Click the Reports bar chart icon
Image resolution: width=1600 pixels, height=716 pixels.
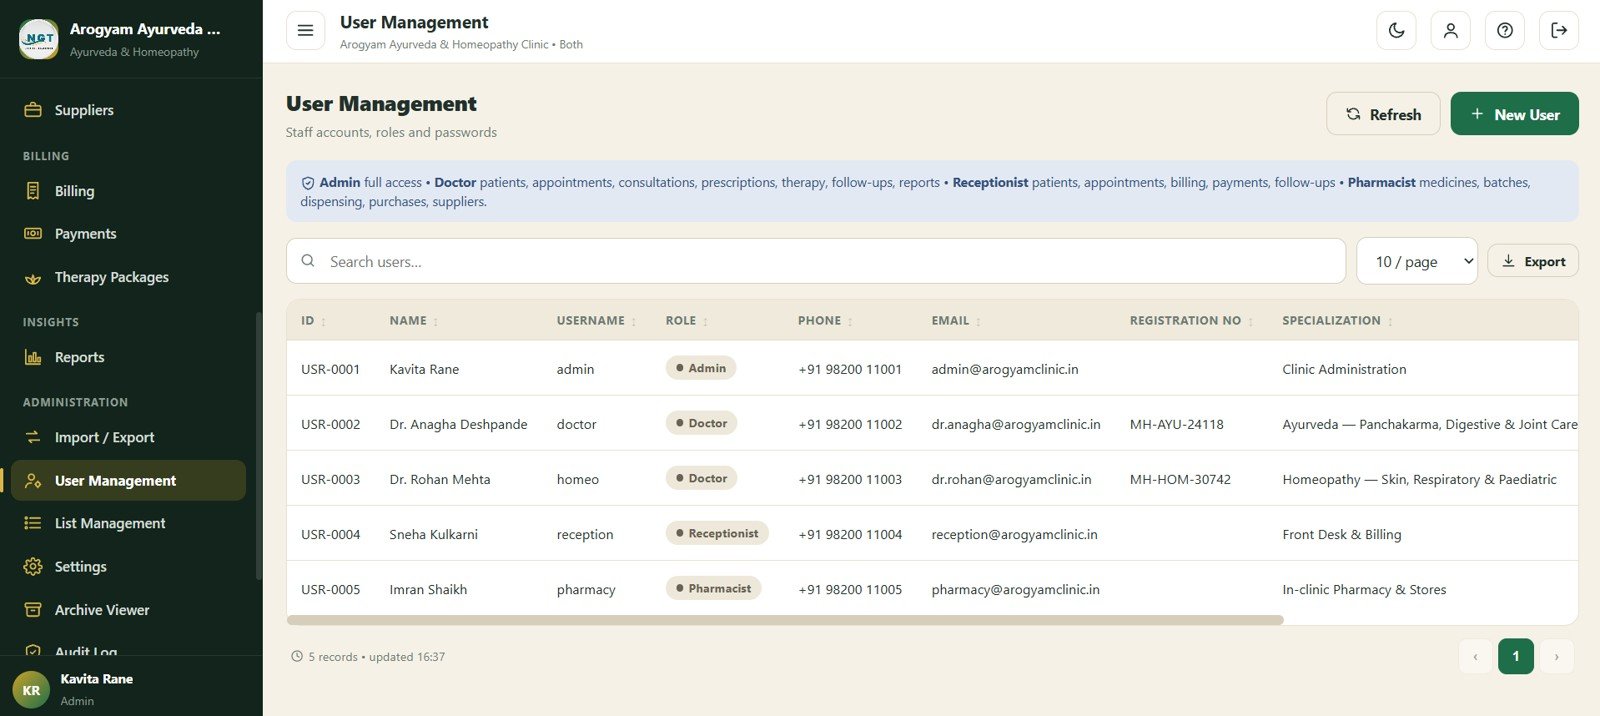[33, 357]
